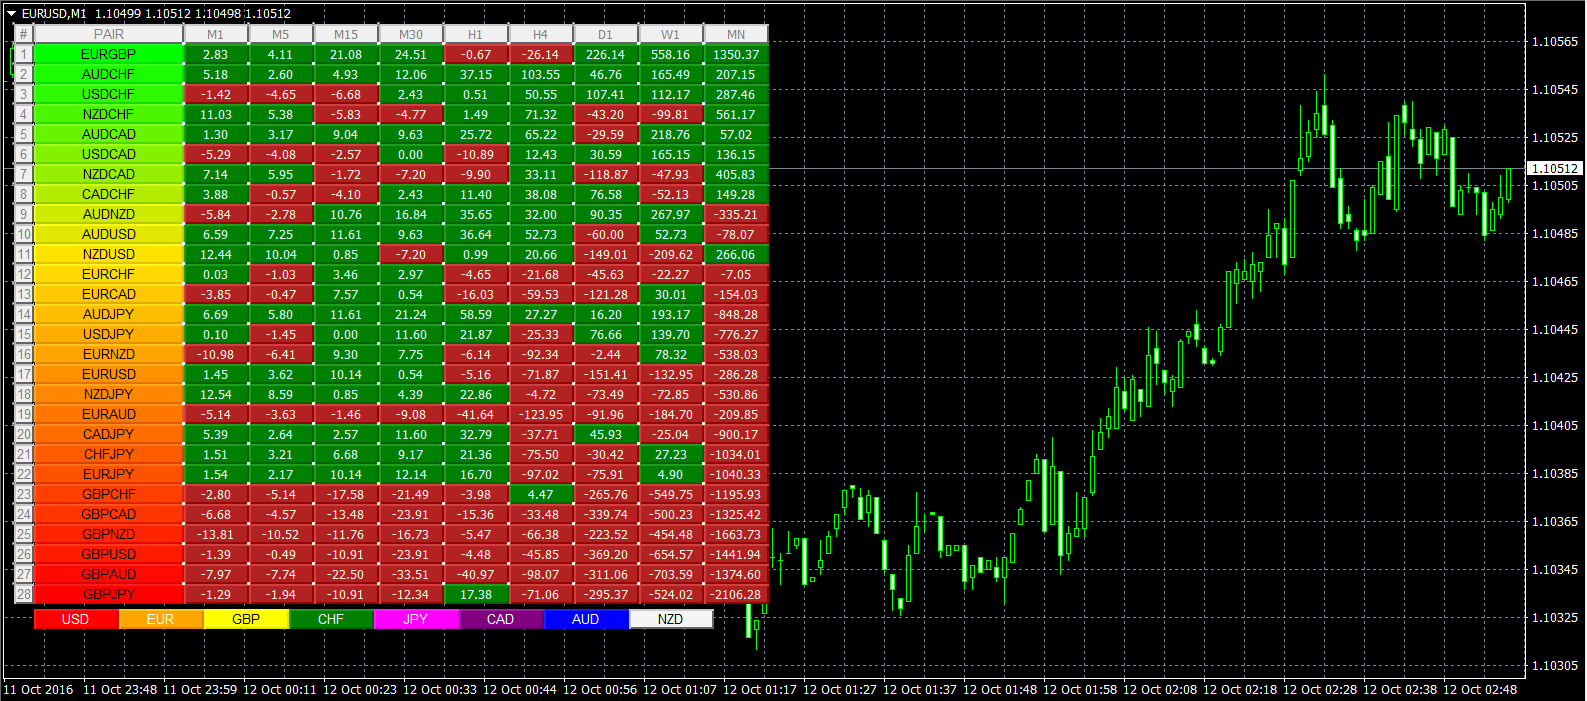The width and height of the screenshot is (1587, 701).
Task: Open the EURGBP pair row
Action: click(108, 54)
